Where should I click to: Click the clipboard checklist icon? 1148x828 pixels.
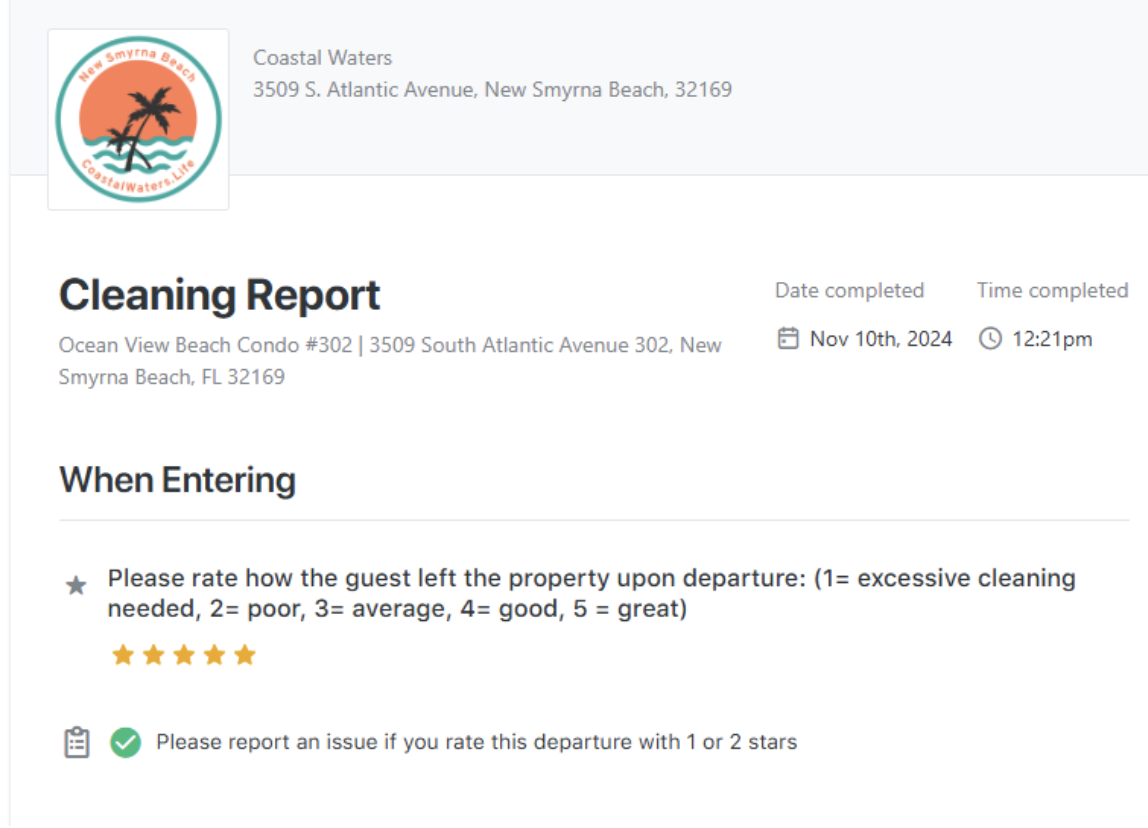click(77, 742)
